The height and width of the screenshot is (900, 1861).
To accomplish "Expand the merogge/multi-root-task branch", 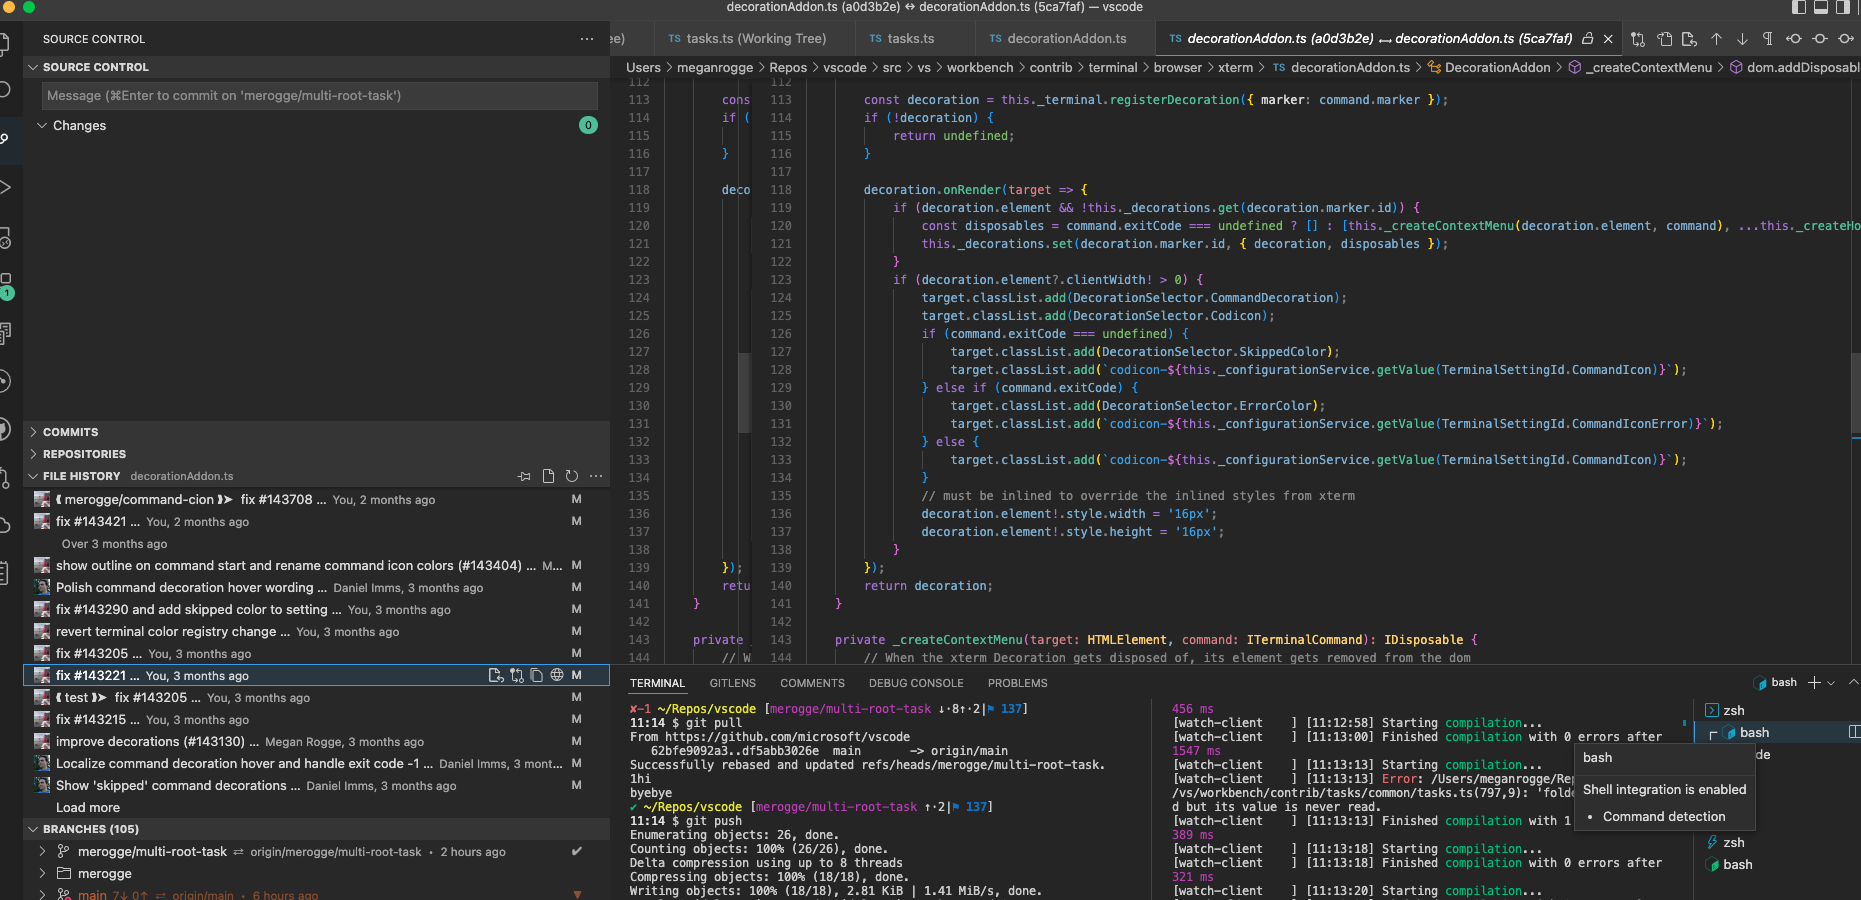I will click(42, 851).
